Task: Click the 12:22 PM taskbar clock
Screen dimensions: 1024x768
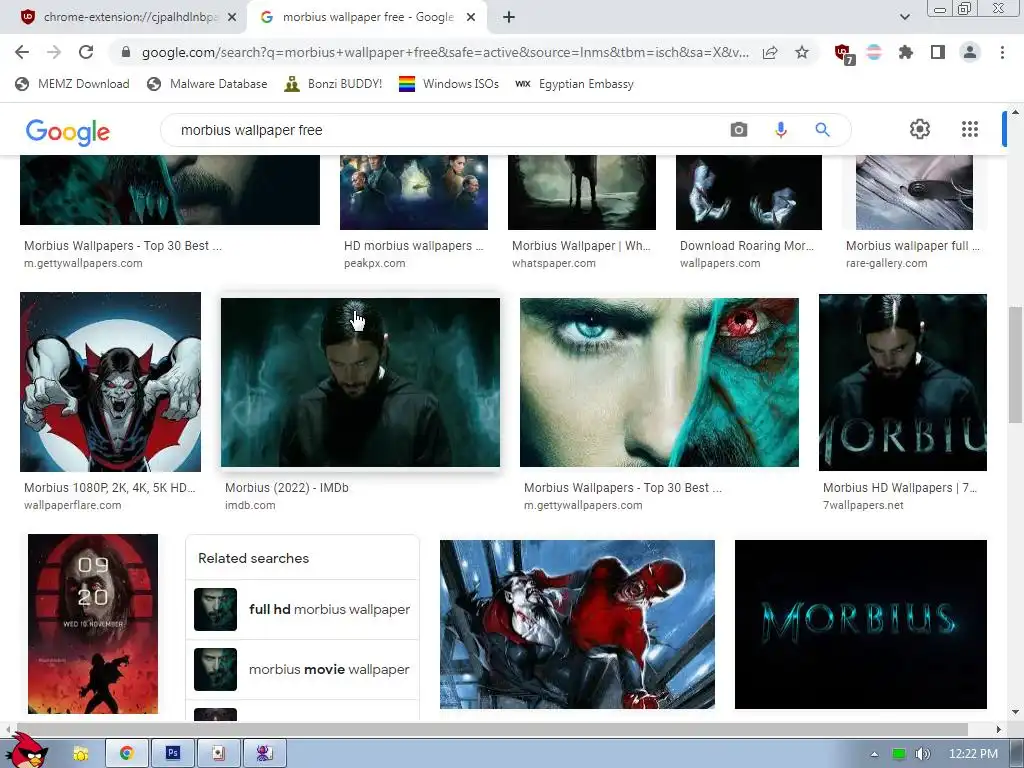Action: pos(973,754)
